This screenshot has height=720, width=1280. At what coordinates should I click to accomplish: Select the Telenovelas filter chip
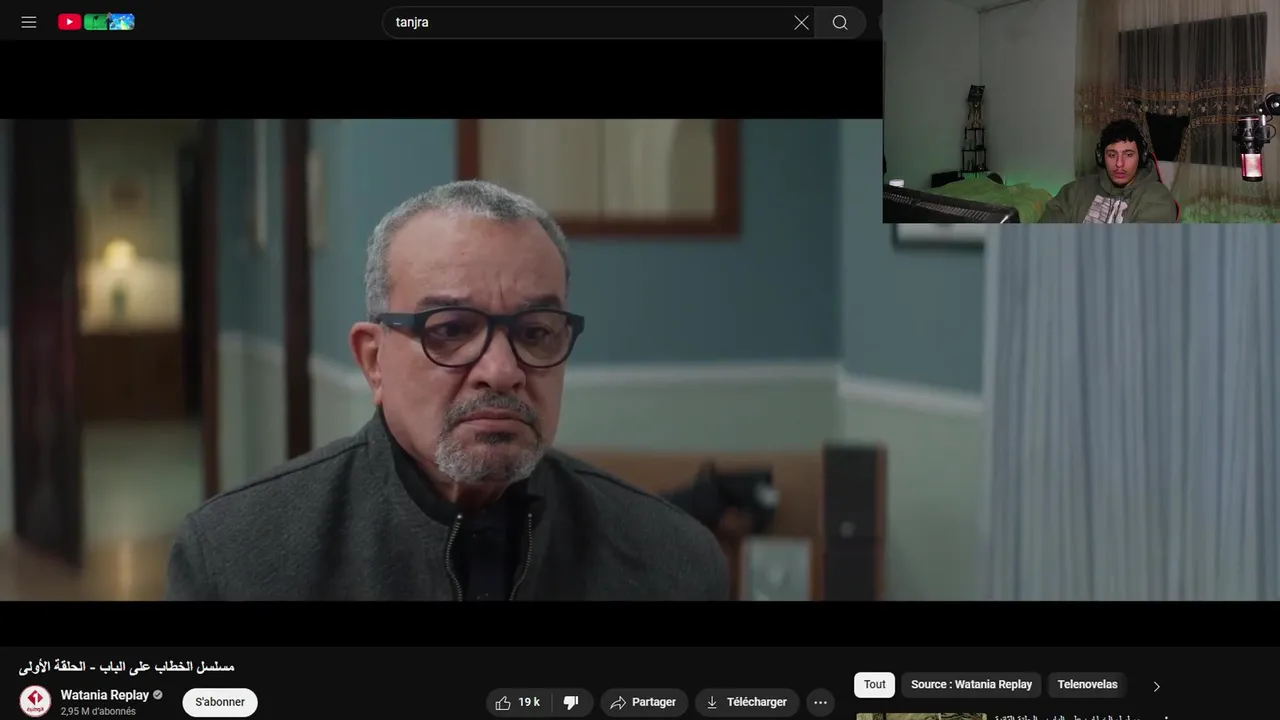pyautogui.click(x=1087, y=685)
